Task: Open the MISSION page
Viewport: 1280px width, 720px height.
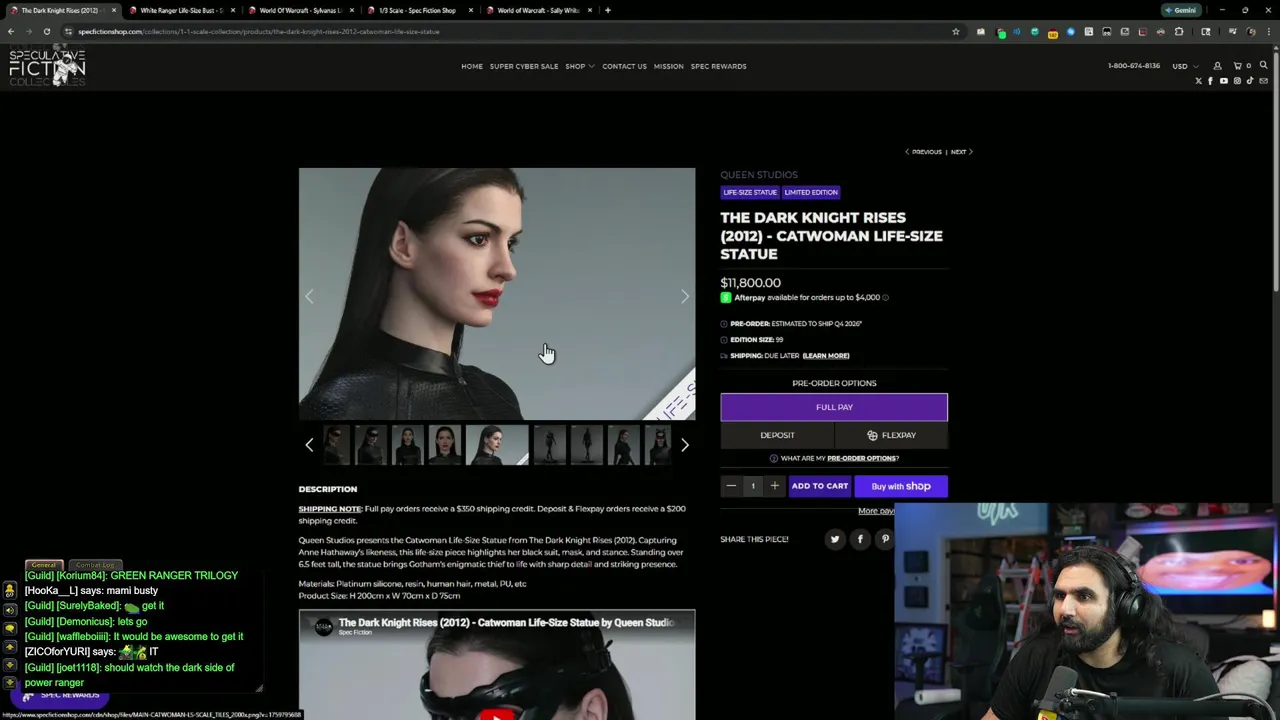Action: [x=669, y=66]
